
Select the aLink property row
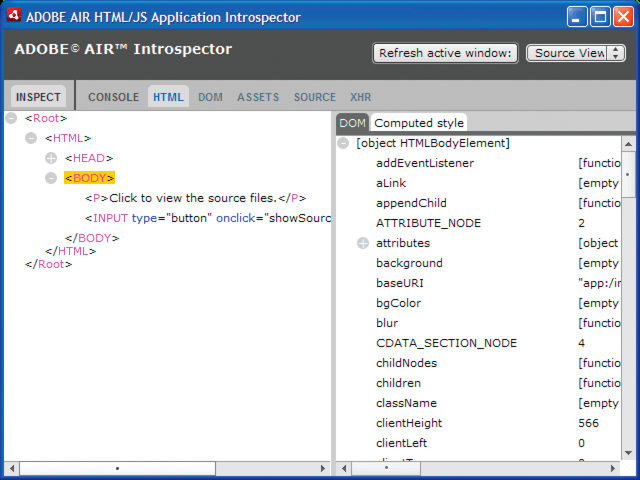tap(391, 183)
